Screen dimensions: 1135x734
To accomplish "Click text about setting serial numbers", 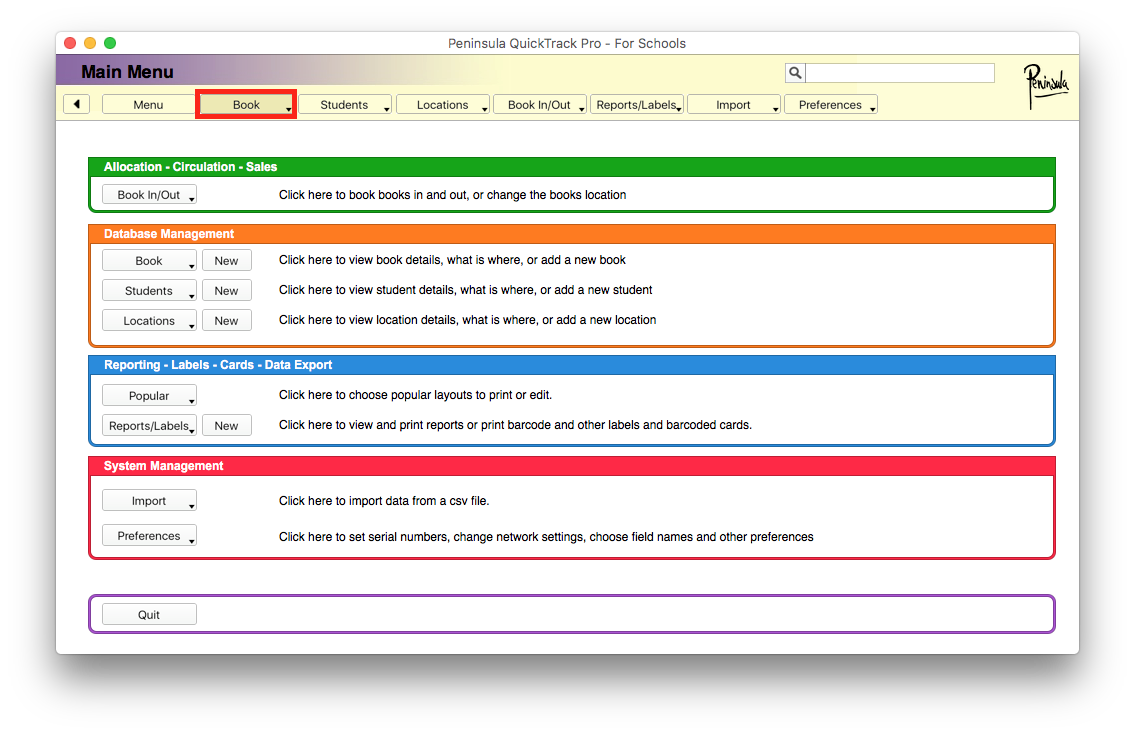I will (x=546, y=537).
